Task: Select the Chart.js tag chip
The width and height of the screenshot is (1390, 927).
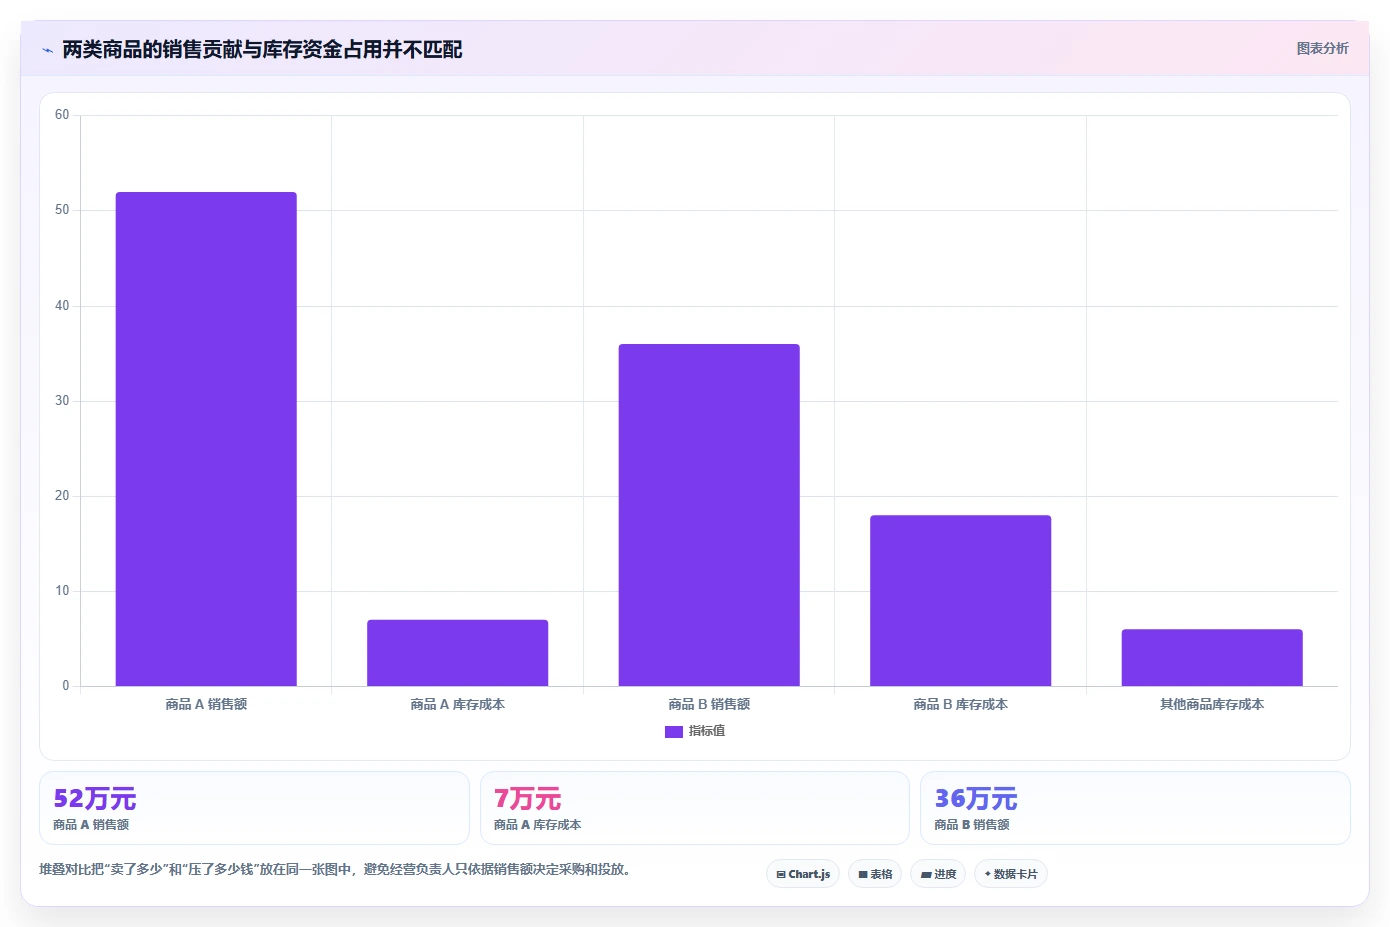Action: pos(803,874)
